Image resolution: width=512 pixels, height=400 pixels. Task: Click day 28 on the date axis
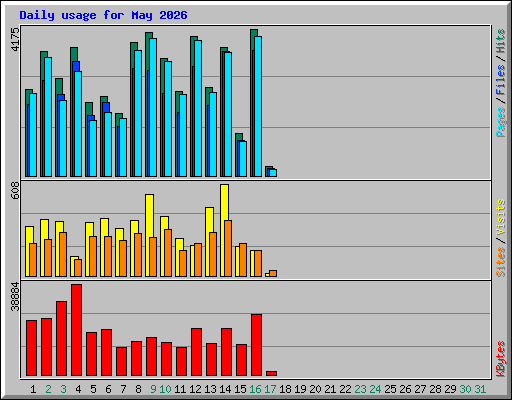tap(435, 389)
